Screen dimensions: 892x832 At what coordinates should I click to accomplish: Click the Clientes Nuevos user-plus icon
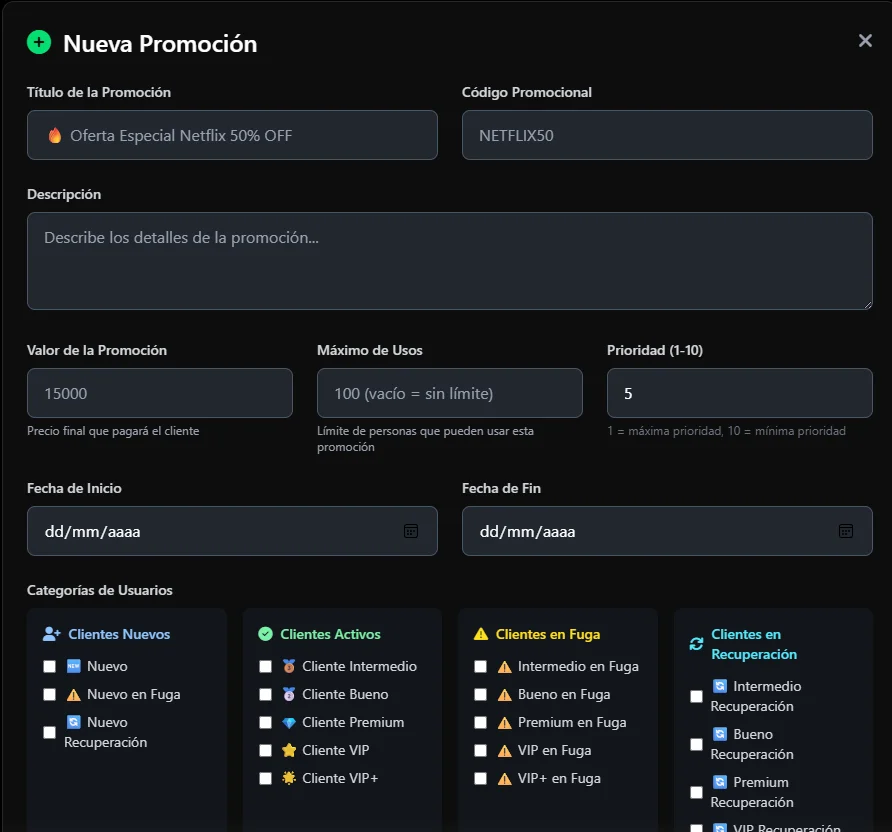click(51, 634)
